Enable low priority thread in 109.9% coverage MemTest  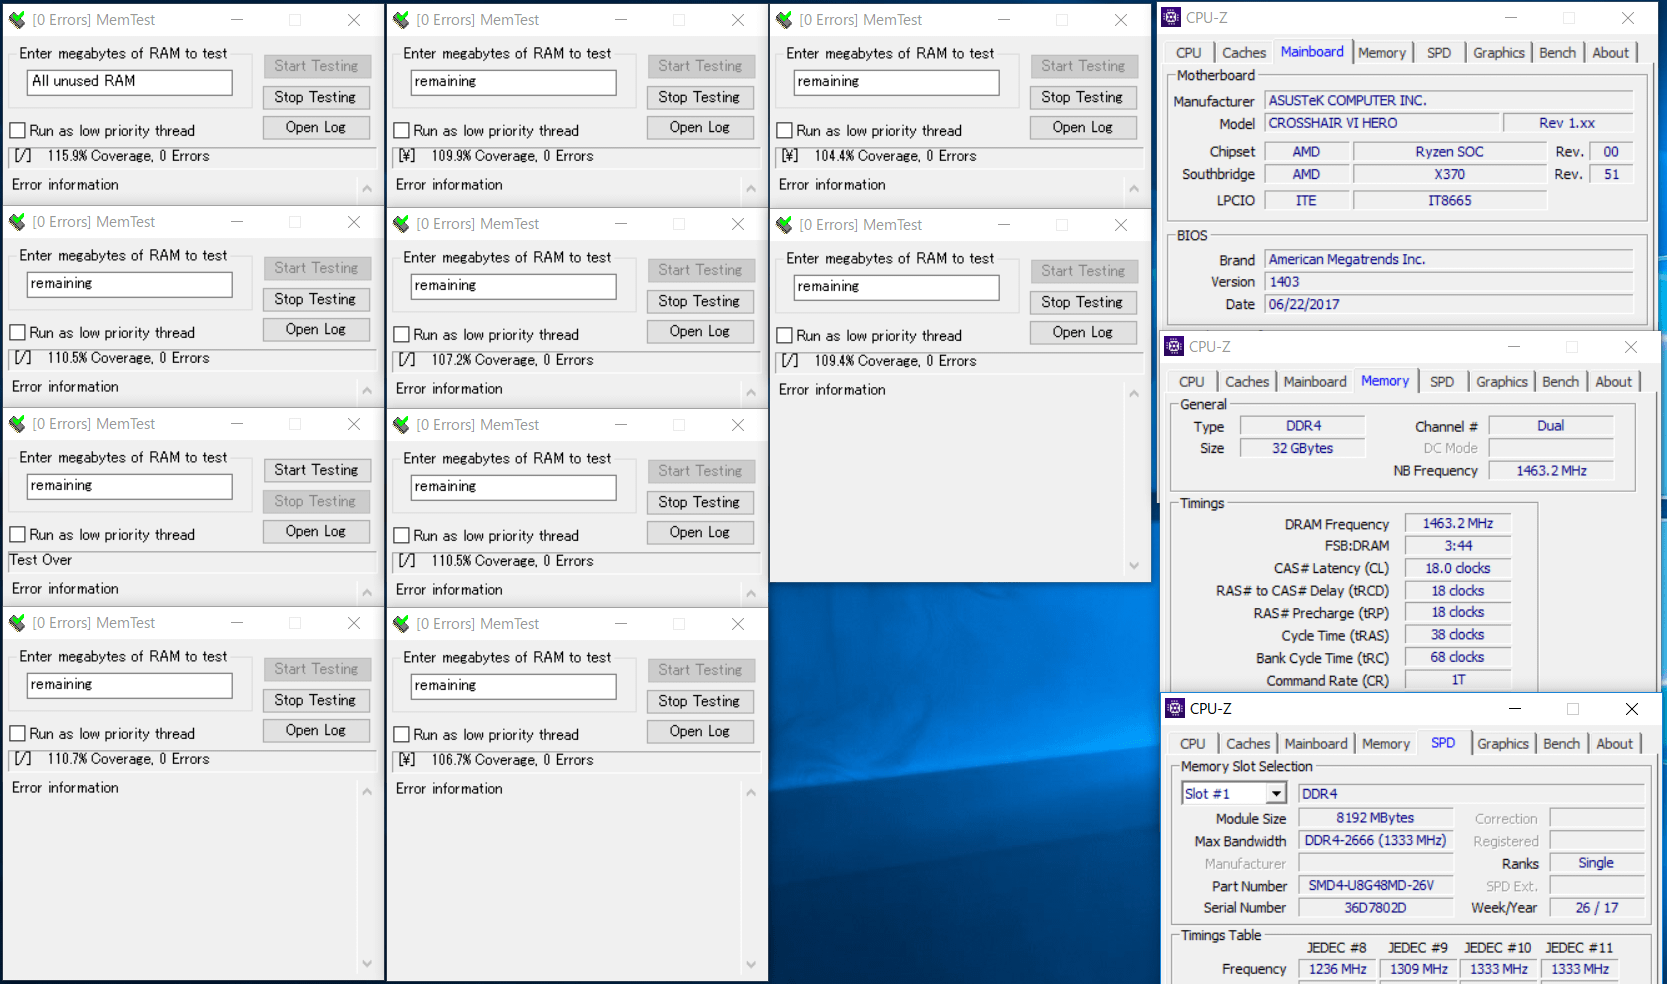point(401,131)
